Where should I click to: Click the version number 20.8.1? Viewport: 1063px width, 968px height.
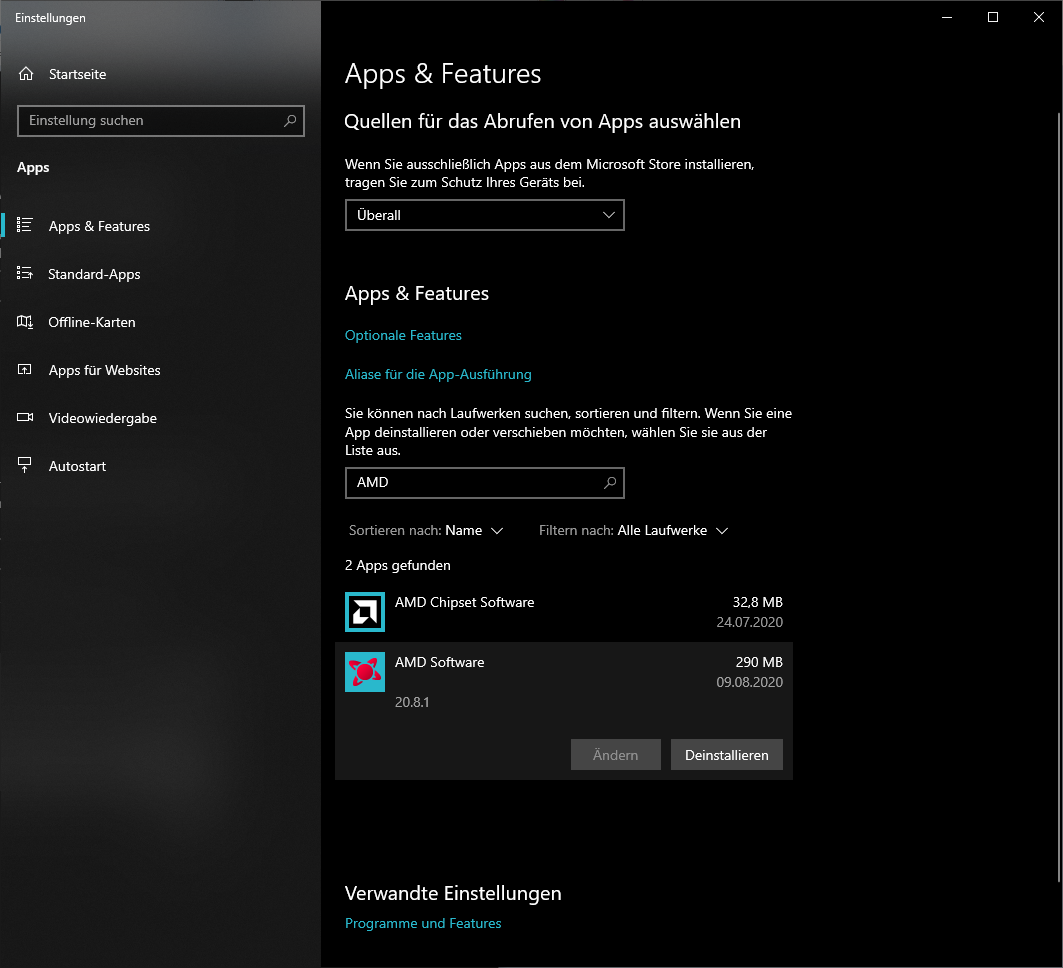pyautogui.click(x=412, y=702)
